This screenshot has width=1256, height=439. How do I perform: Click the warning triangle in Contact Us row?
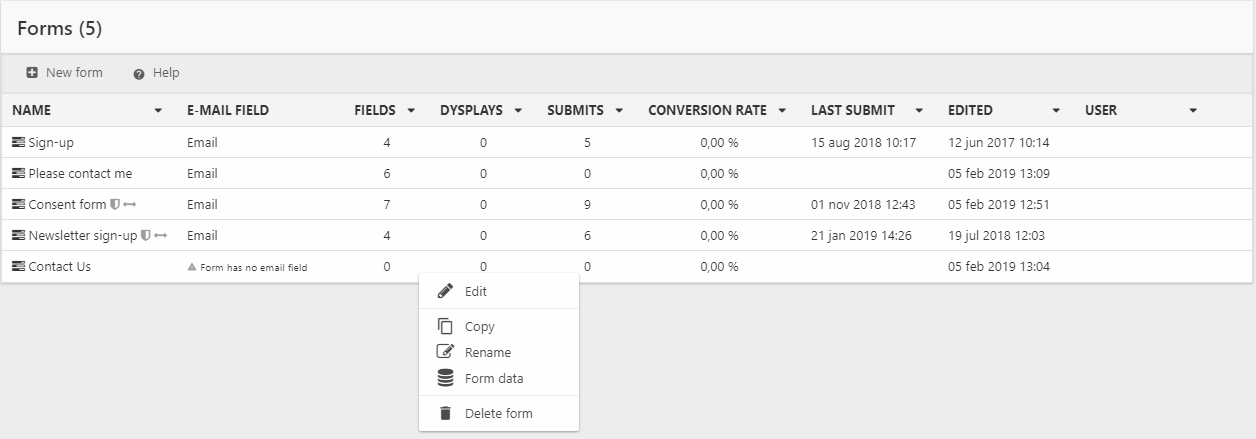[x=192, y=268]
